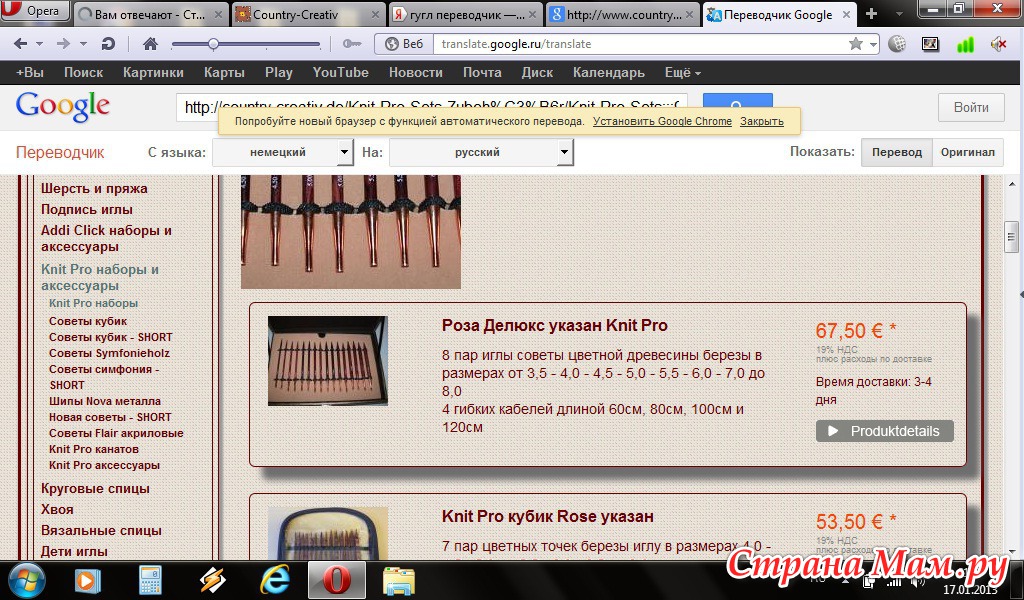The height and width of the screenshot is (600, 1024).
Task: Show the translated version with Перевод
Action: point(897,152)
